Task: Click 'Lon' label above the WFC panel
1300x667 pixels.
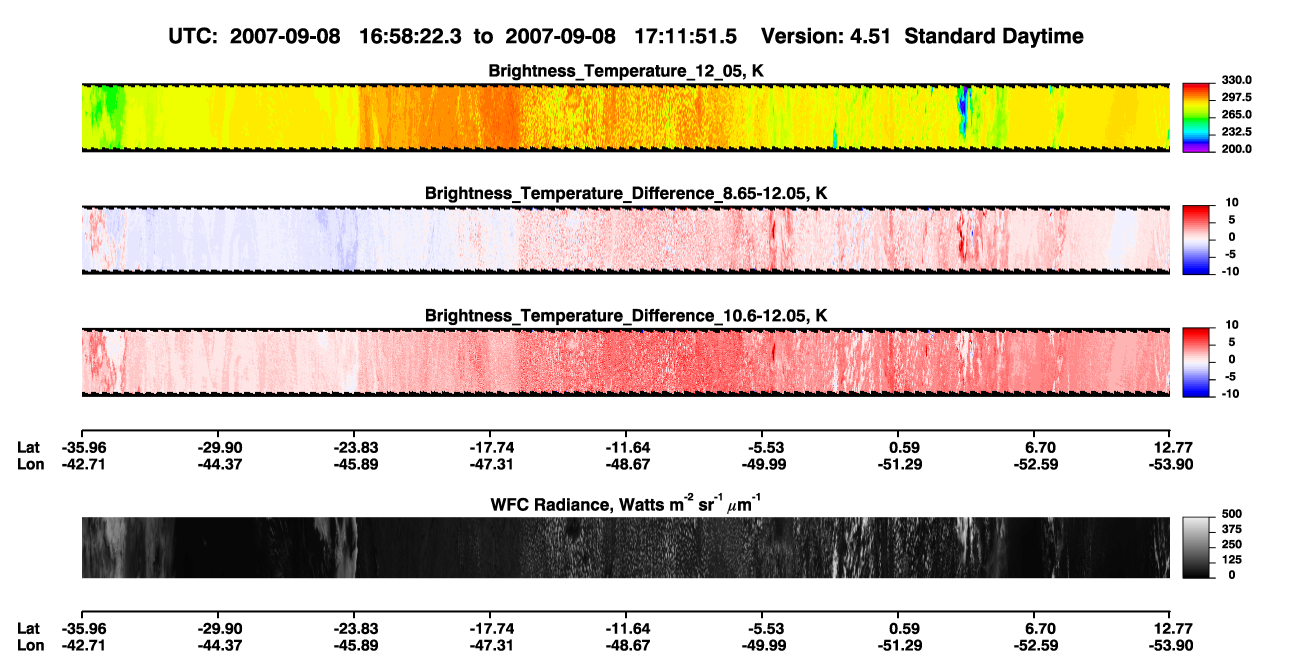Action: (30, 463)
